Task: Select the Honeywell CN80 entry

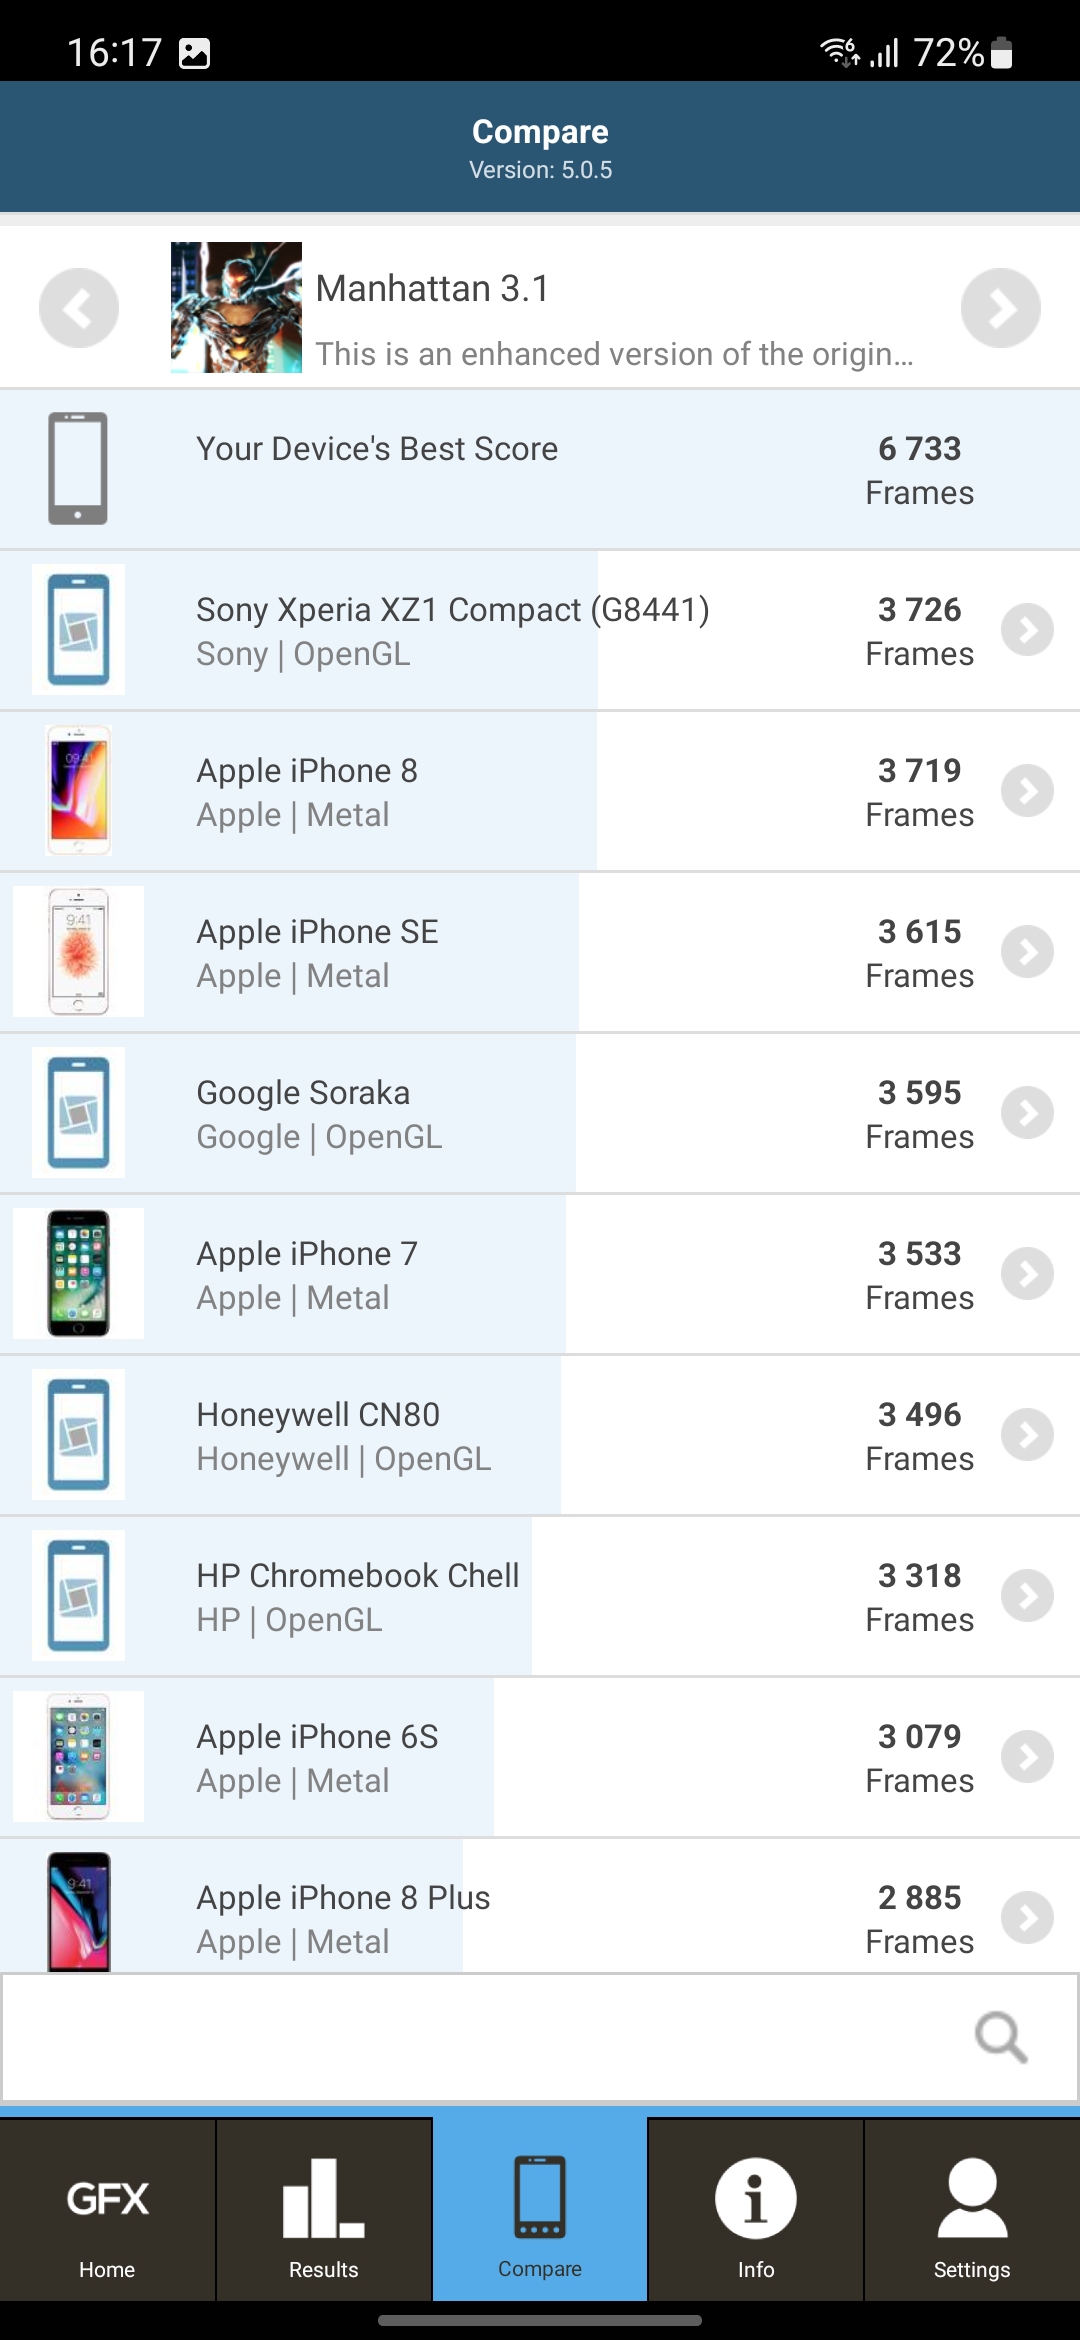Action: (x=318, y=1435)
